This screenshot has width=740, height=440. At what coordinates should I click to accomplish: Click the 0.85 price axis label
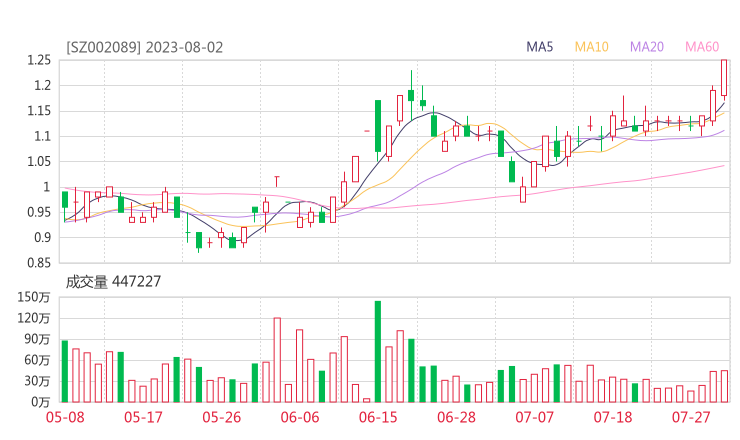(39, 262)
